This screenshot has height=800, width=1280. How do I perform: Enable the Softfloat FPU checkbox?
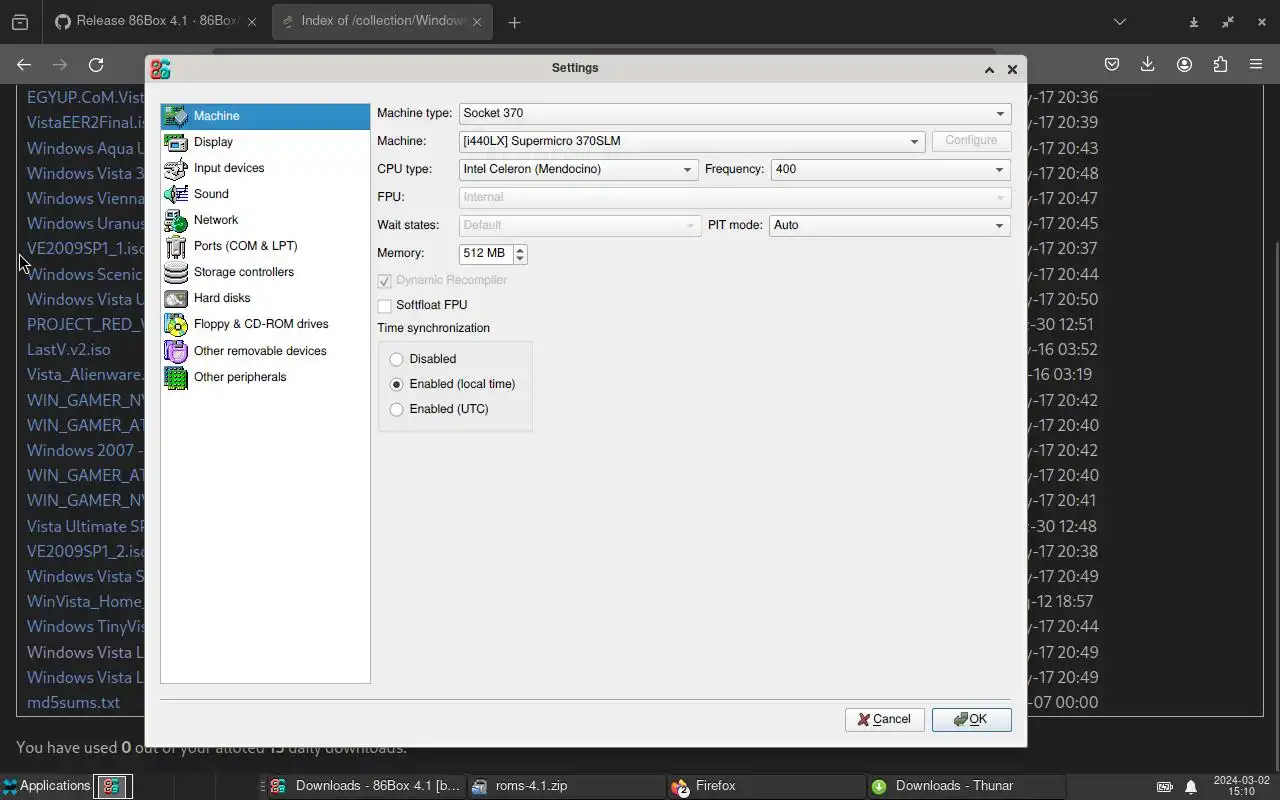point(385,306)
